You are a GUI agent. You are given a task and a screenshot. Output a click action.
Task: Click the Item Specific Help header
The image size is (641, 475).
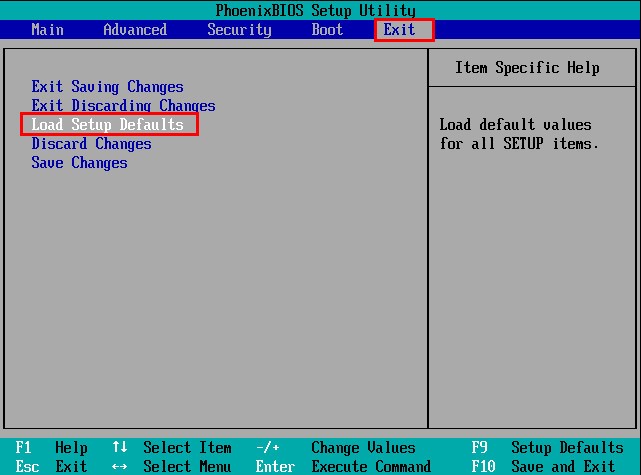pyautogui.click(x=527, y=68)
